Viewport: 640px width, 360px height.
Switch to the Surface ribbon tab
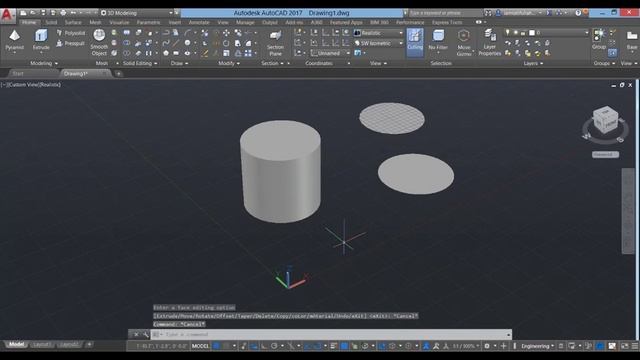point(73,22)
